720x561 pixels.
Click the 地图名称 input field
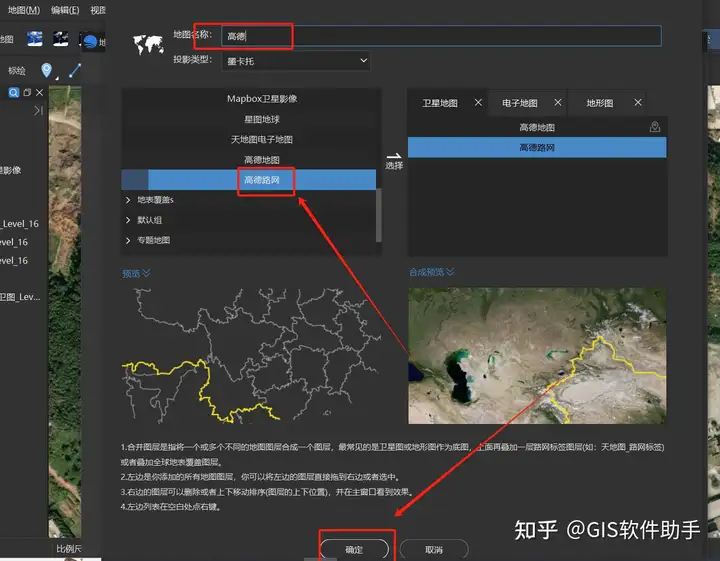[x=441, y=36]
